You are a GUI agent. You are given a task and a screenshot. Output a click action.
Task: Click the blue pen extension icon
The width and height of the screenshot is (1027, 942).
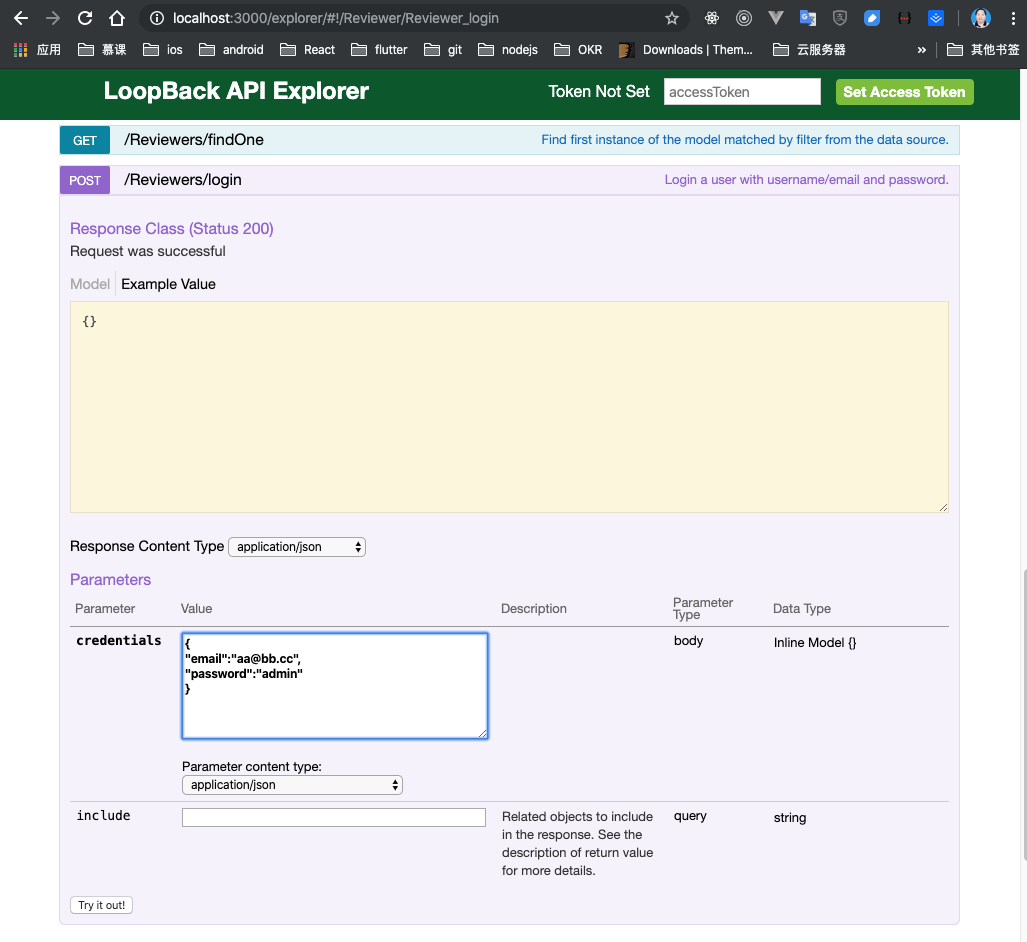click(x=872, y=18)
